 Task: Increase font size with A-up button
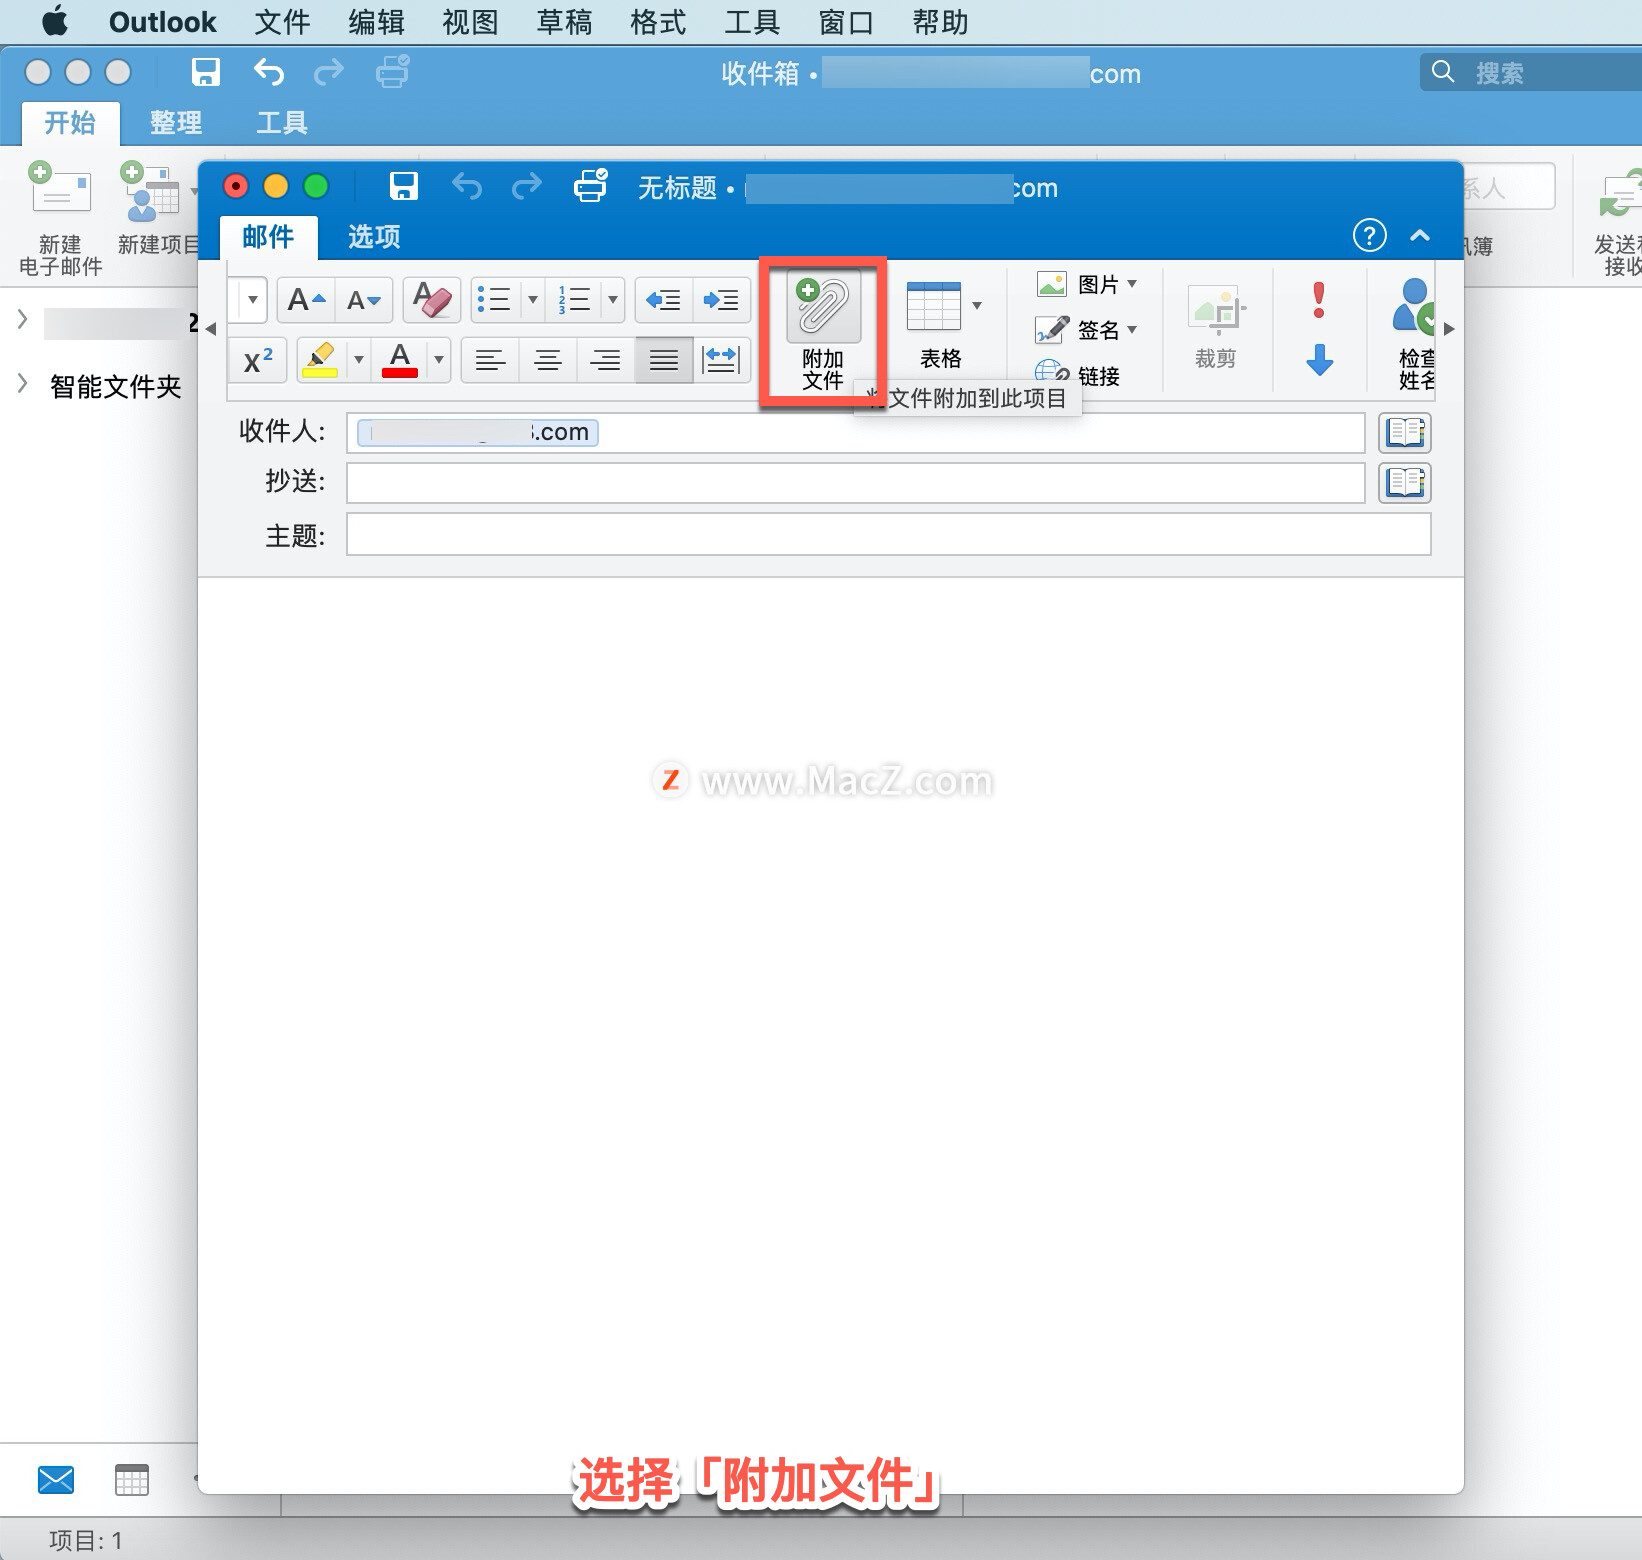pyautogui.click(x=306, y=300)
